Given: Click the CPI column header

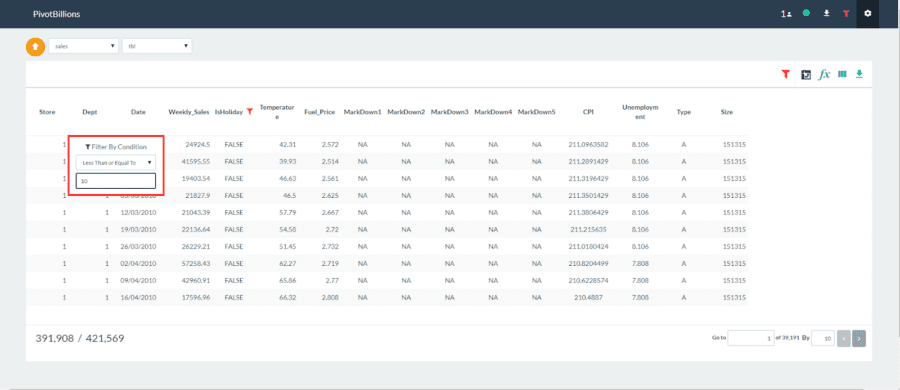Looking at the screenshot, I should click(x=588, y=112).
